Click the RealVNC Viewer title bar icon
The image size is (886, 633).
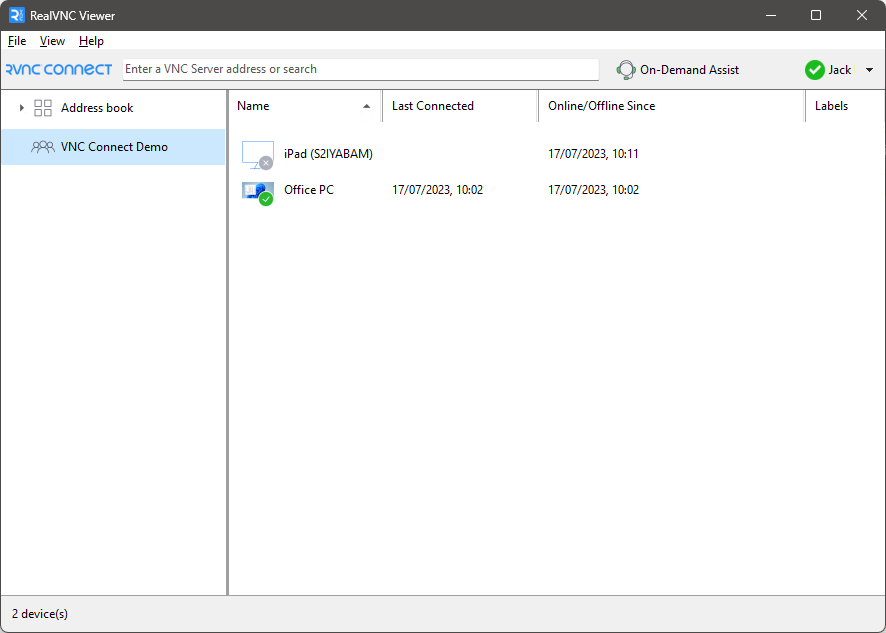point(17,15)
